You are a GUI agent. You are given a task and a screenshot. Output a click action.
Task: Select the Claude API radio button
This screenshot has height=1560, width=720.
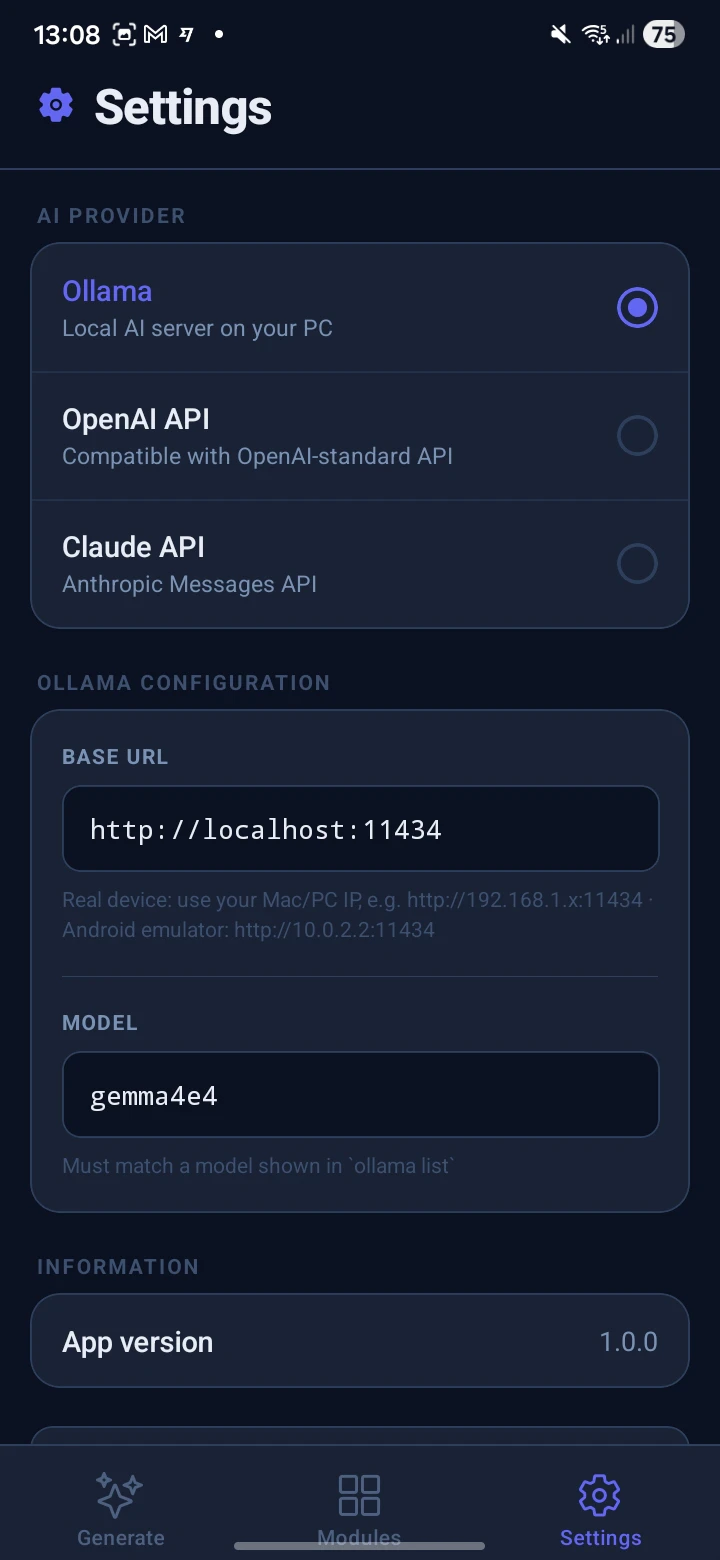pyautogui.click(x=637, y=564)
